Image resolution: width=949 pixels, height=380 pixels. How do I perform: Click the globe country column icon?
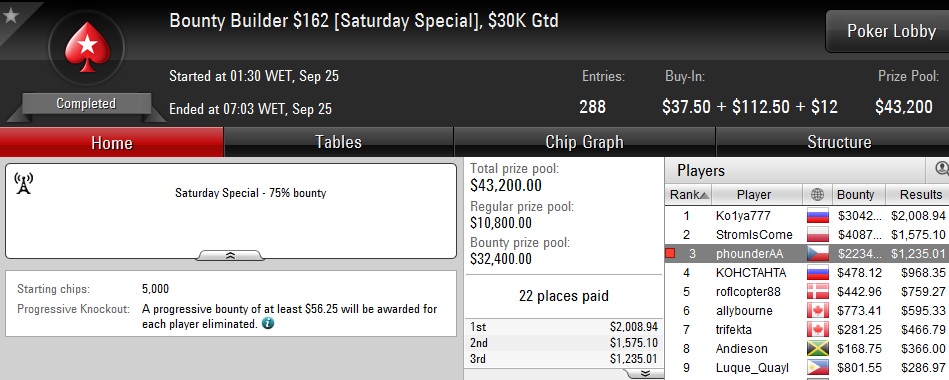818,195
